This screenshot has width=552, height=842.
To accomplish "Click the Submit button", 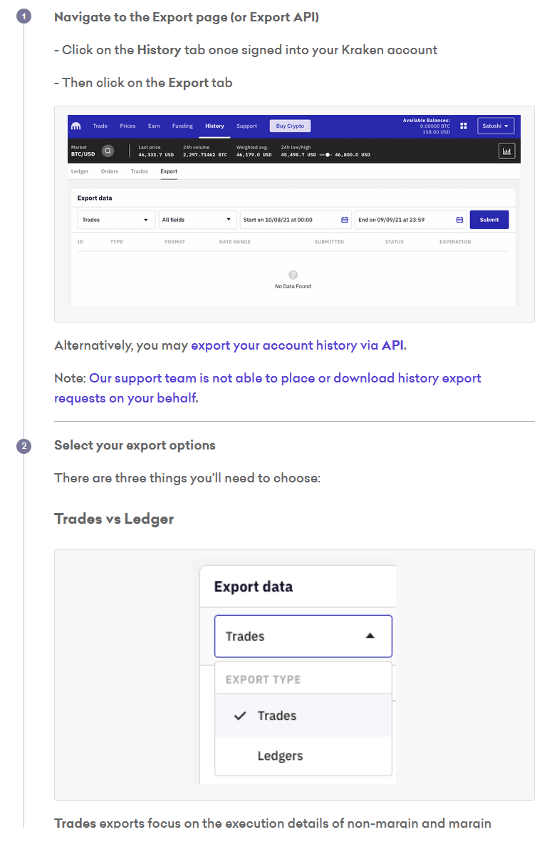I will [489, 220].
